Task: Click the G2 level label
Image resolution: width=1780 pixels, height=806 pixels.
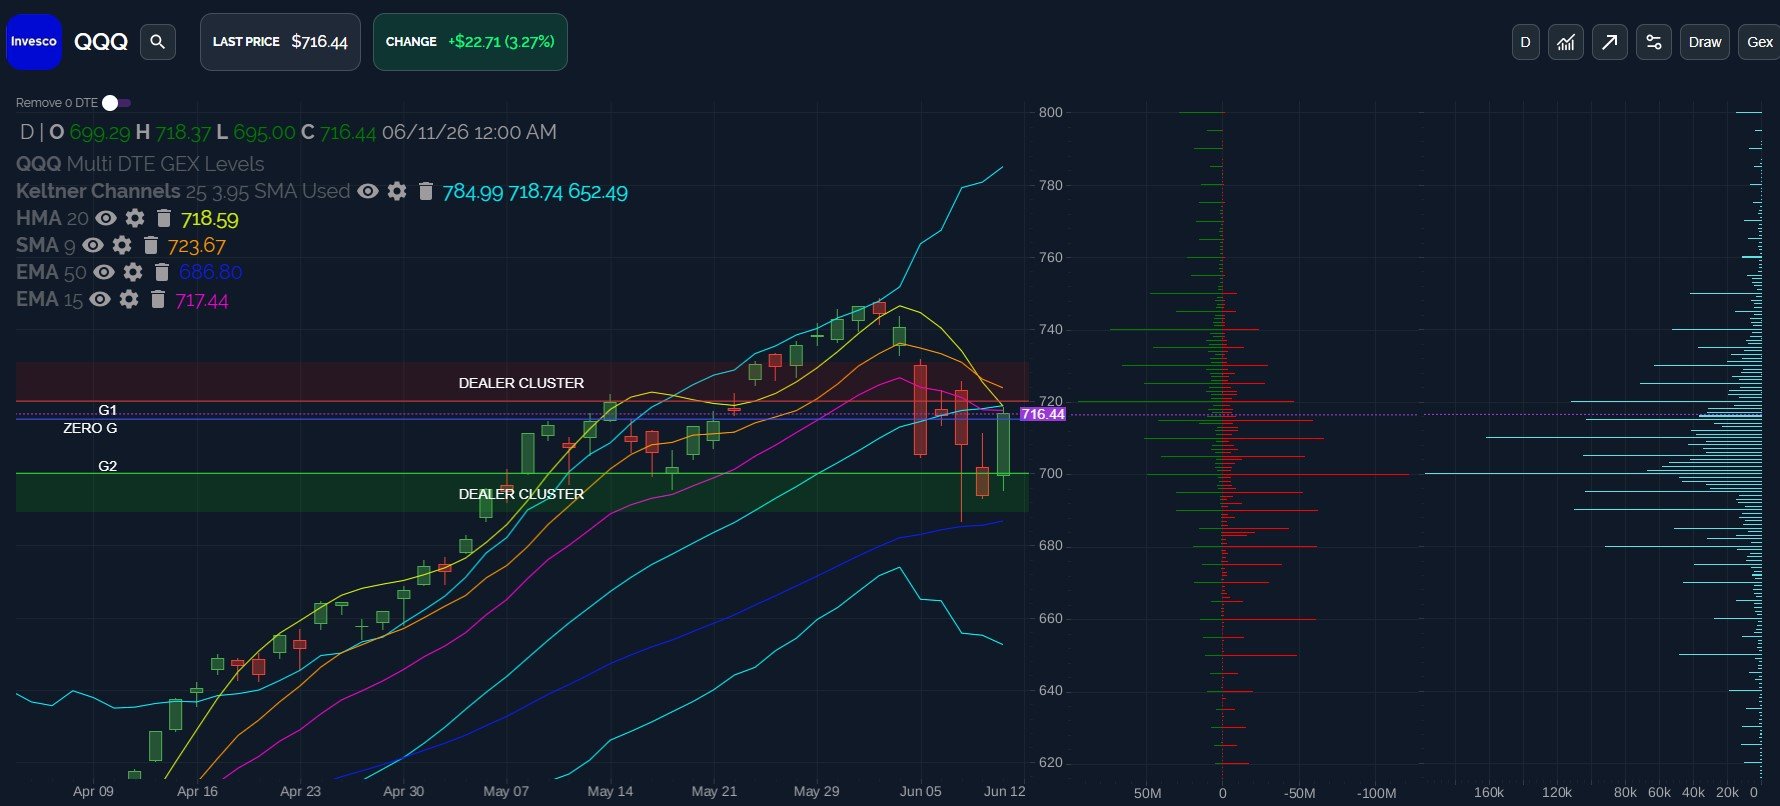Action: [108, 466]
